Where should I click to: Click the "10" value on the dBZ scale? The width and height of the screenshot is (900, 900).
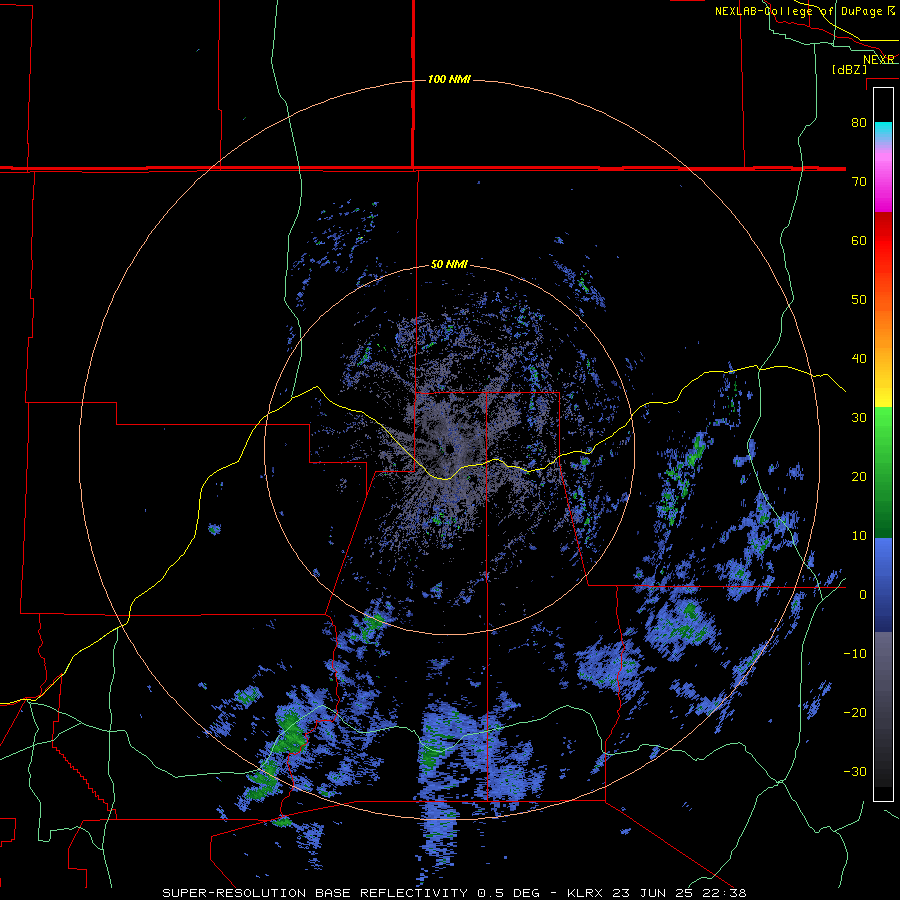tap(859, 537)
